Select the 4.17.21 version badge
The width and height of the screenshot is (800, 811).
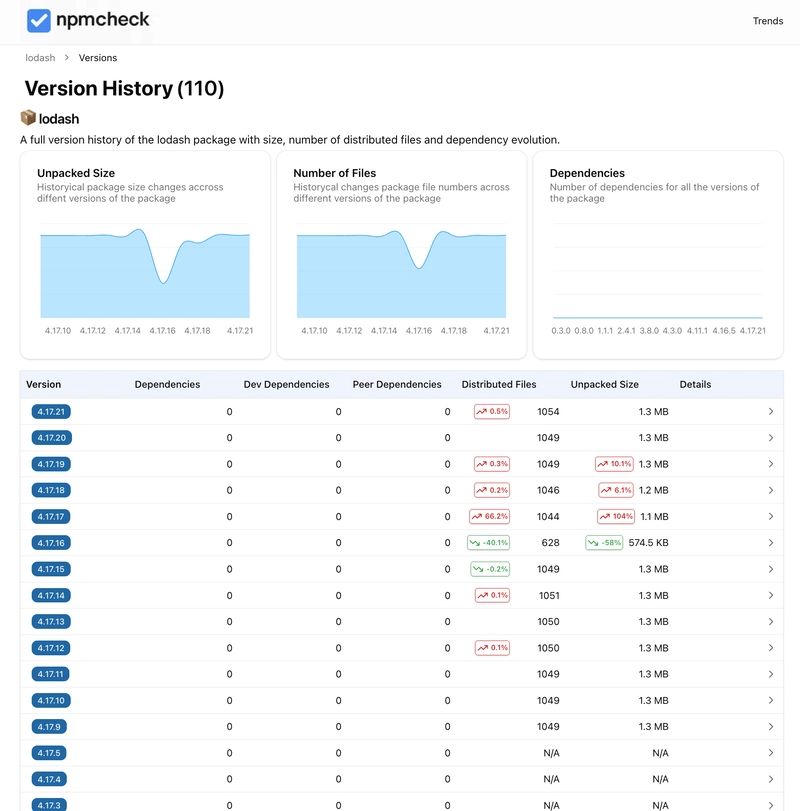(x=51, y=412)
